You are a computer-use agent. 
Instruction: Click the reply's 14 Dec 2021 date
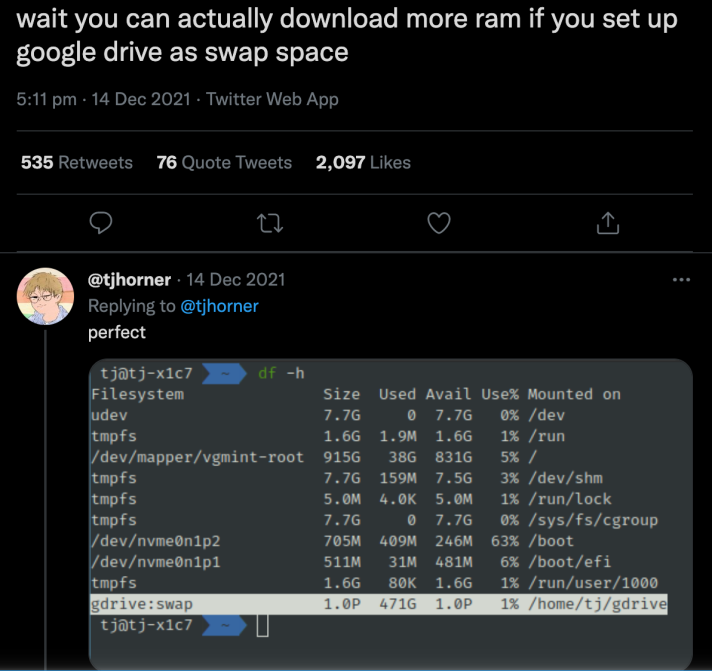coord(236,280)
